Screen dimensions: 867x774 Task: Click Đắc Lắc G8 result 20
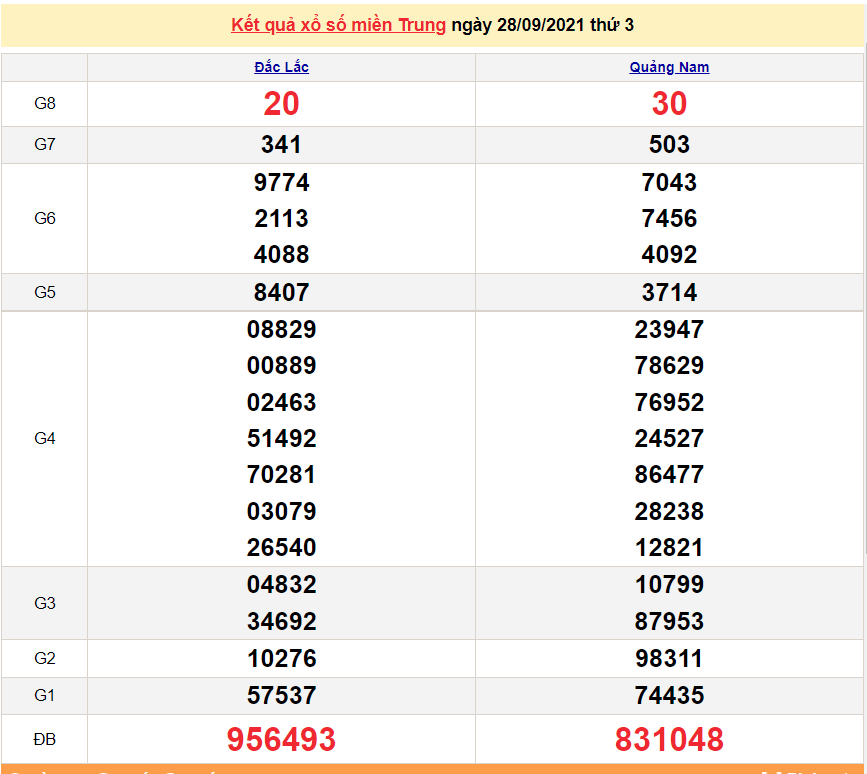coord(281,103)
